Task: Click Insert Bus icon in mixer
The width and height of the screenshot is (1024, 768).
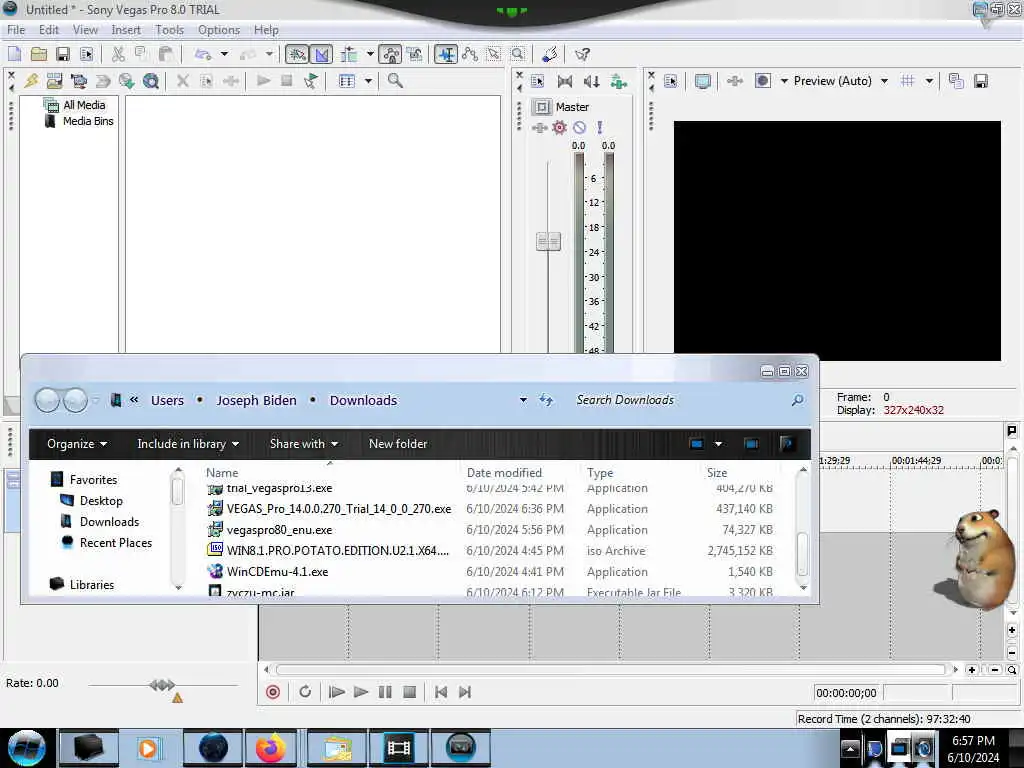Action: pos(618,81)
